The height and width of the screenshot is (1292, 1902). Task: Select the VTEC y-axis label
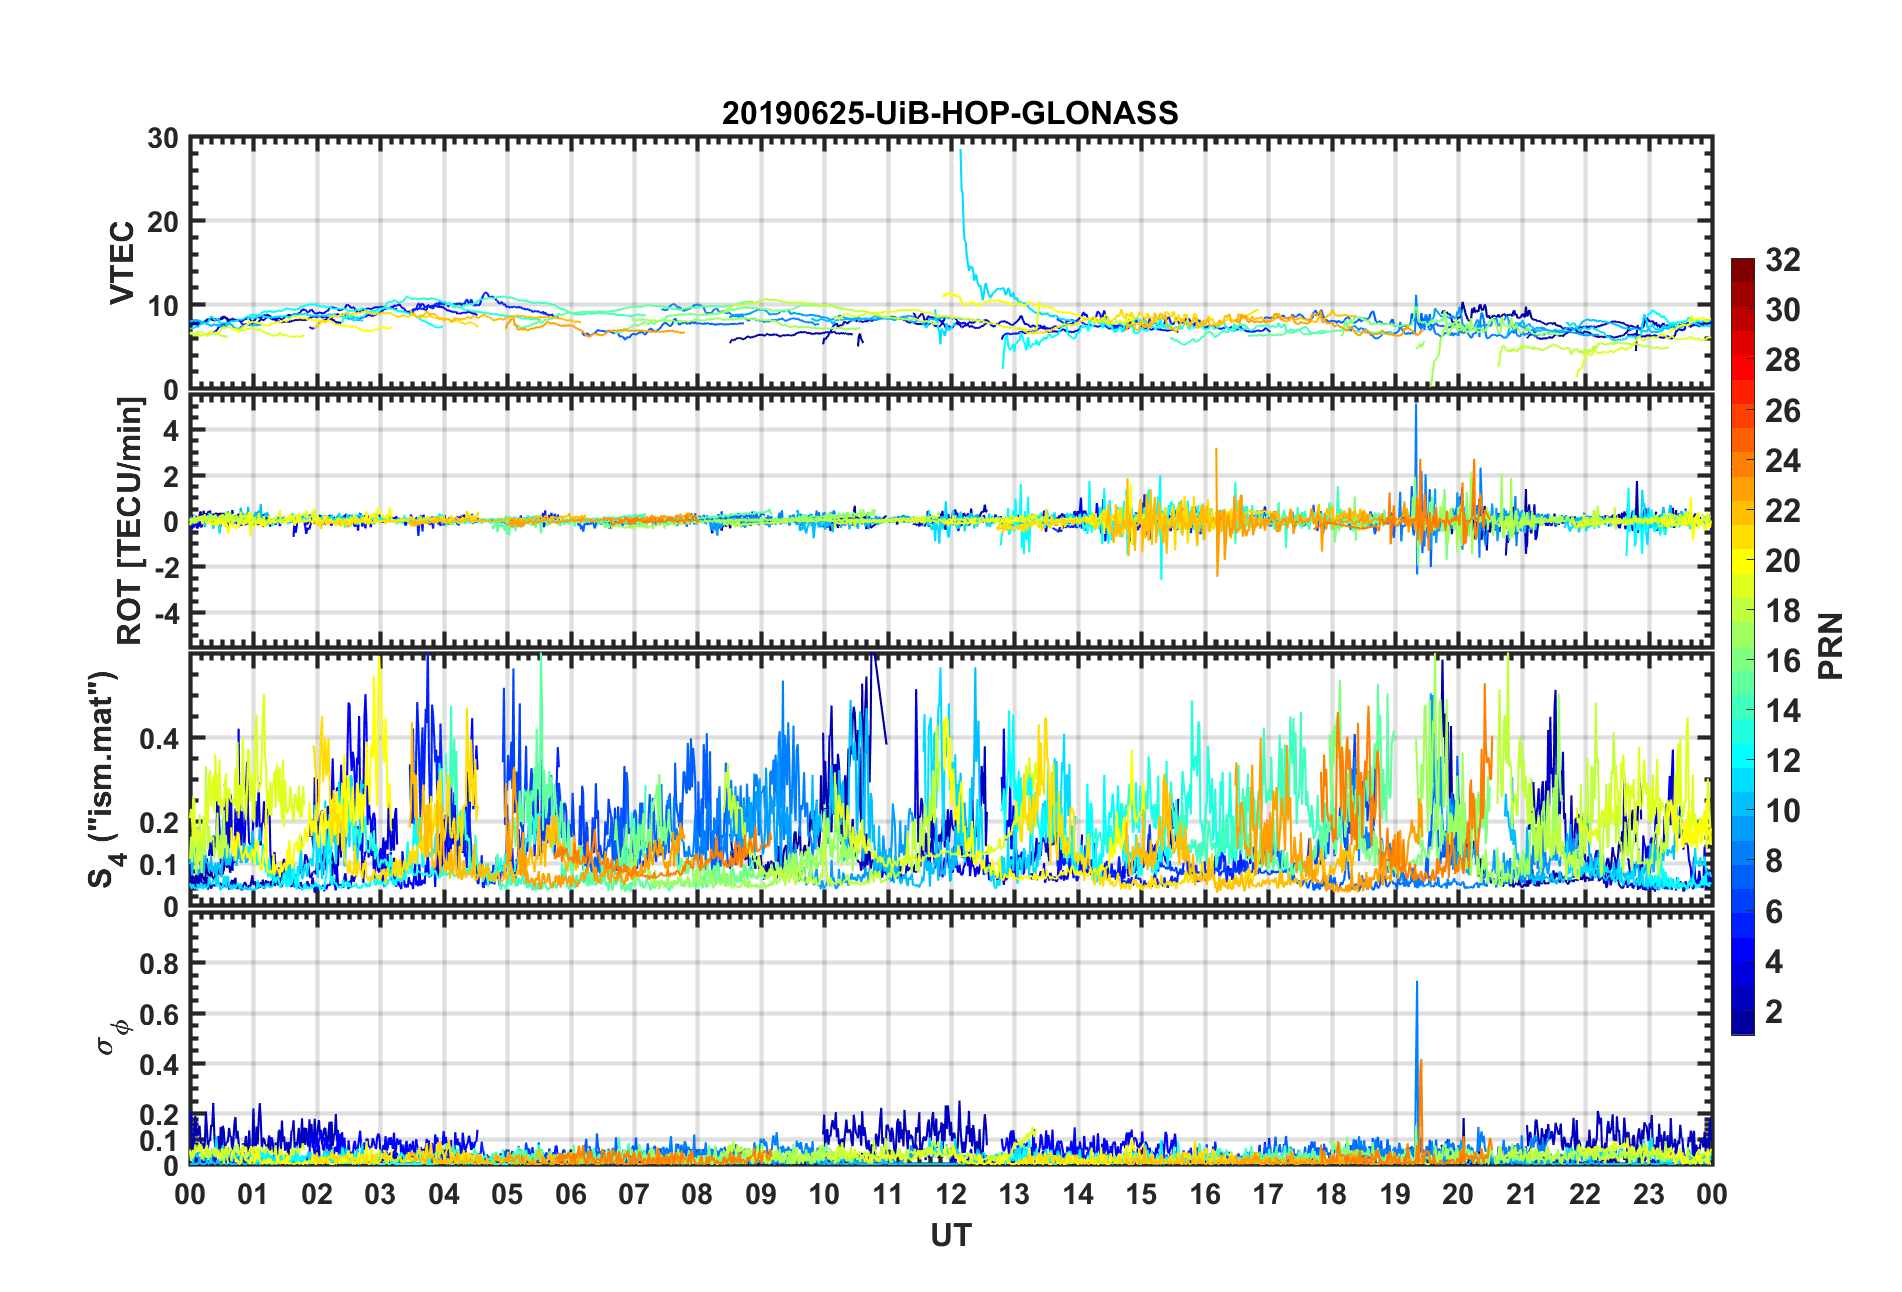[x=122, y=262]
